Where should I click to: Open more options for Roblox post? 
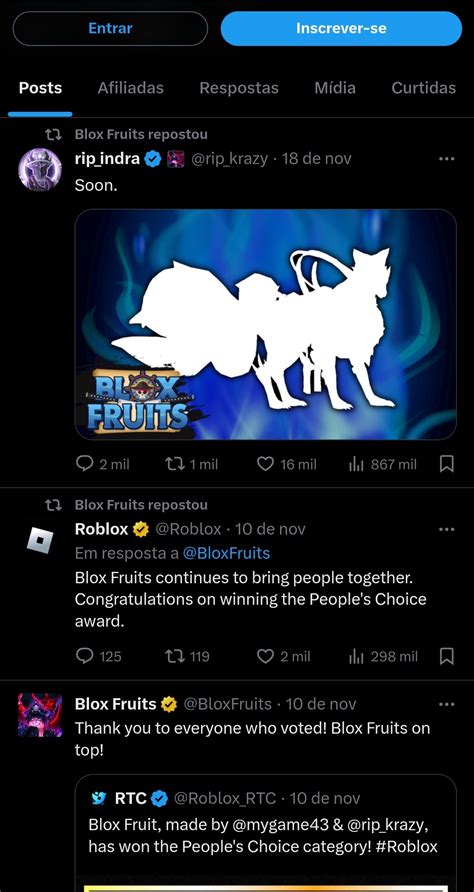point(447,529)
